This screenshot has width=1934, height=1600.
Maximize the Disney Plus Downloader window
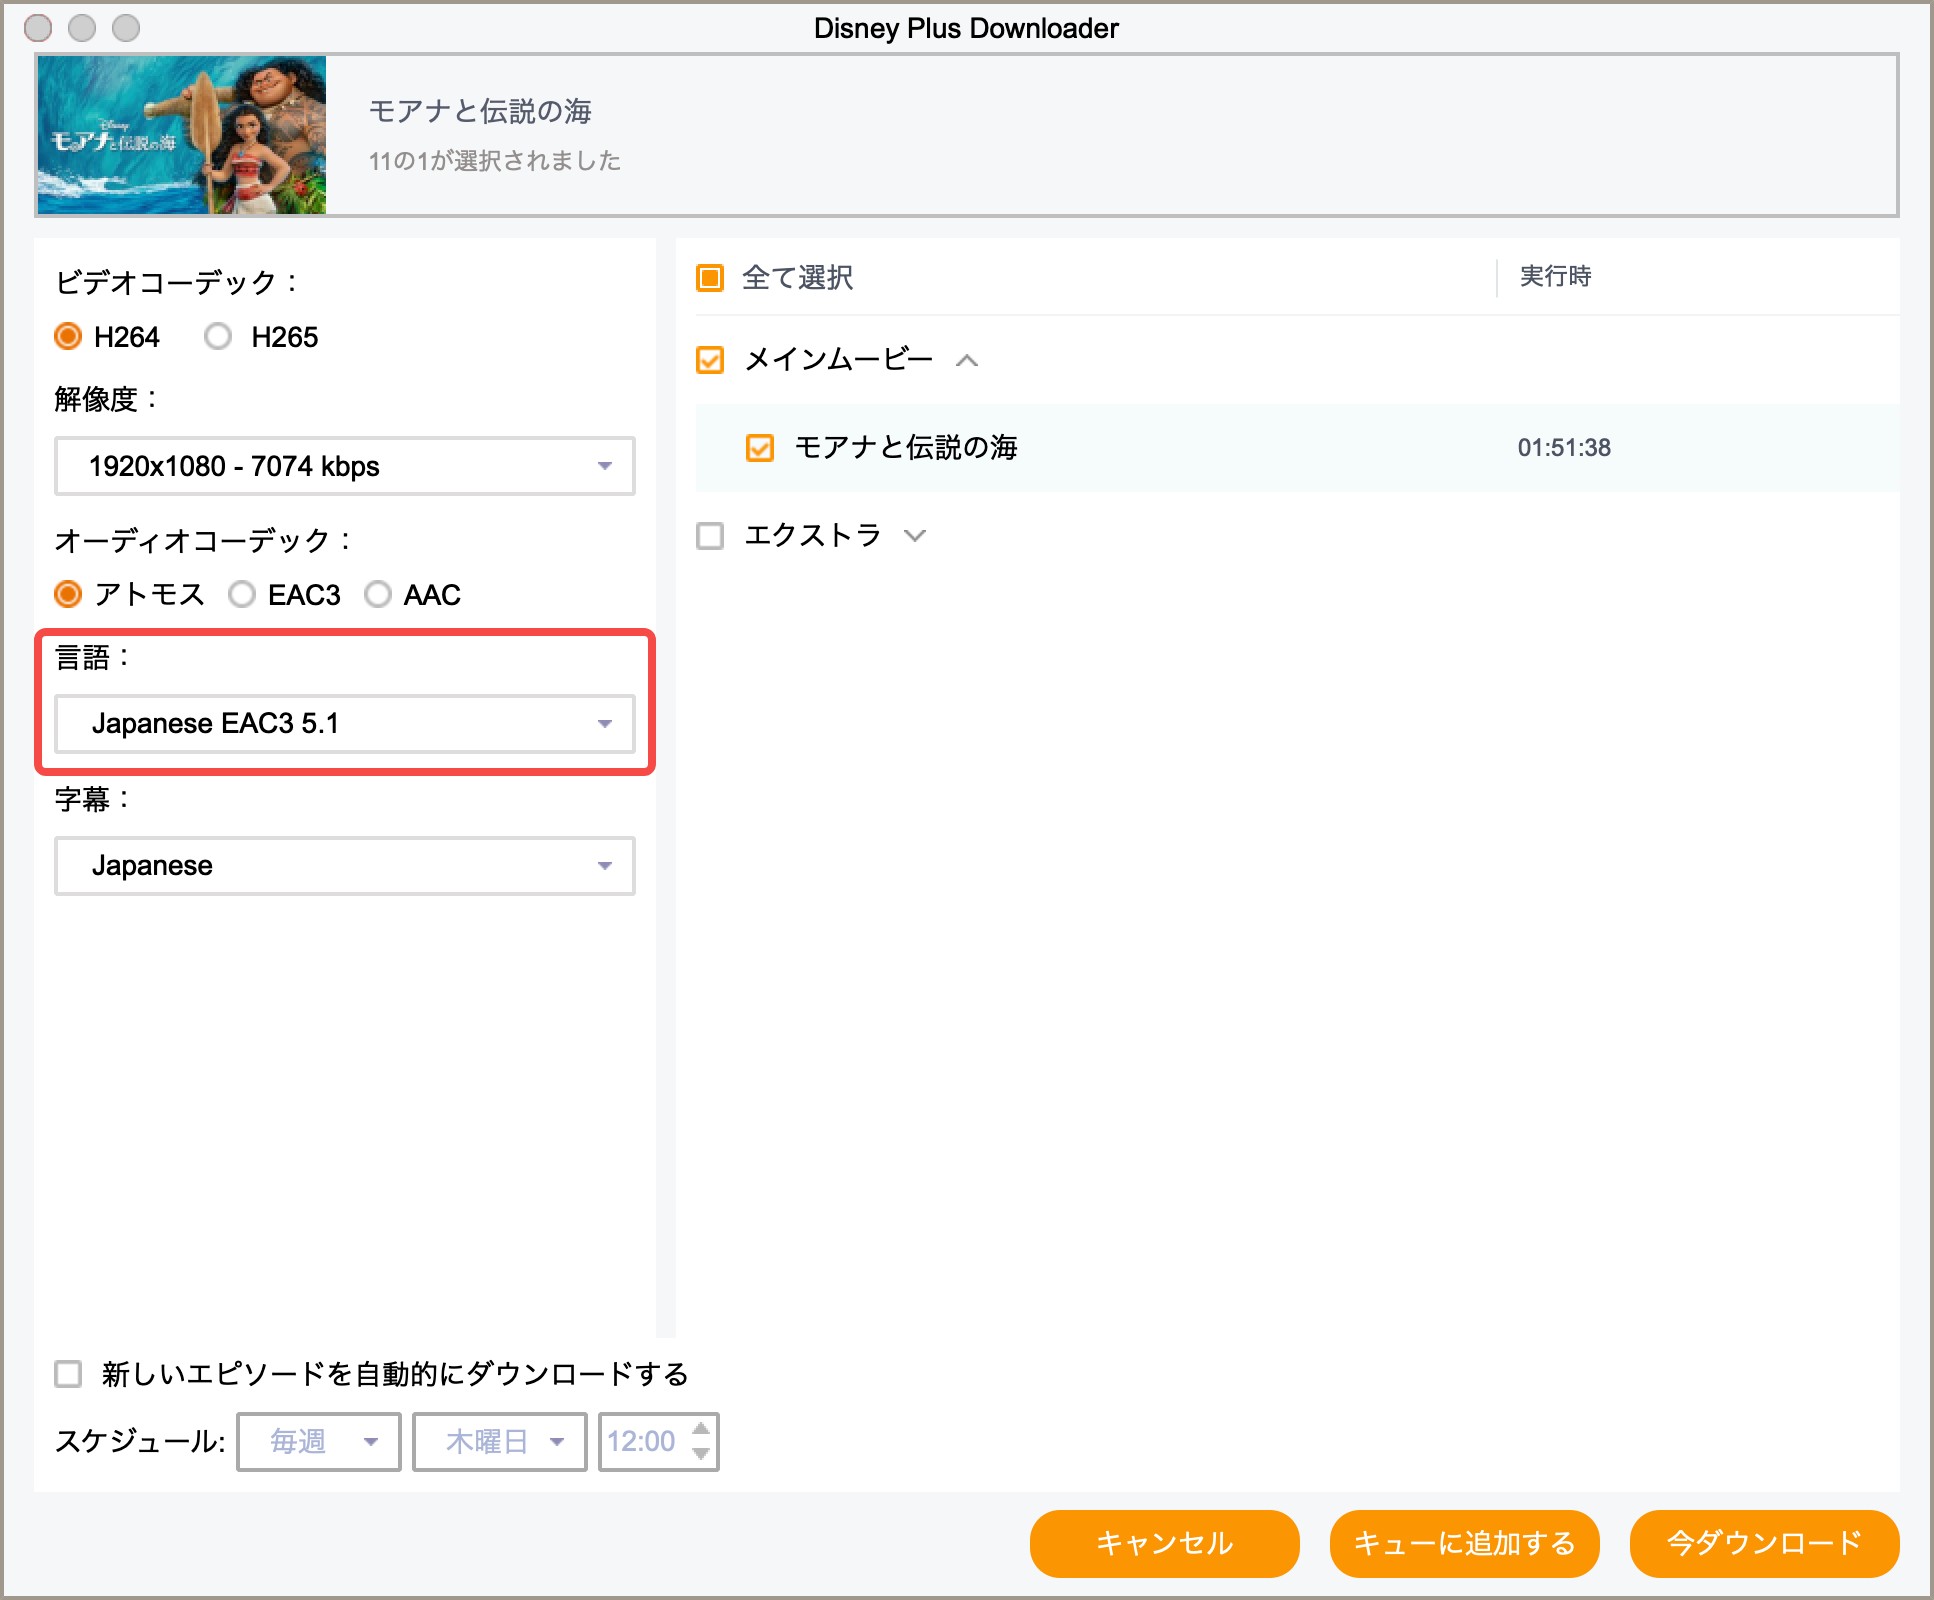pos(126,28)
